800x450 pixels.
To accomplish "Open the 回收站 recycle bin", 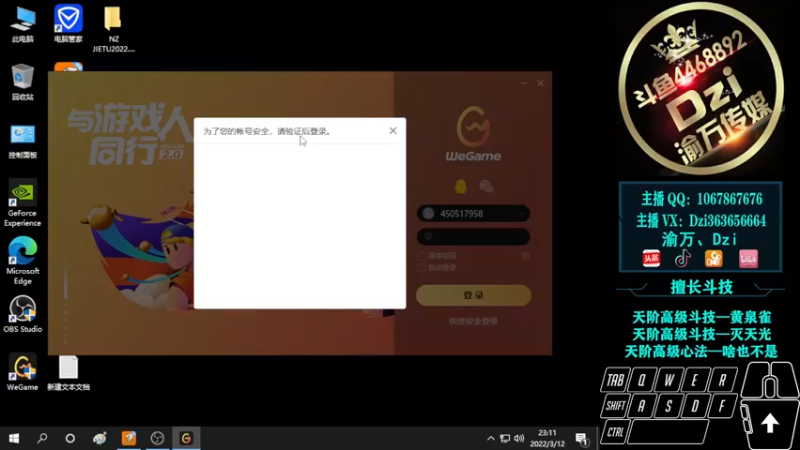I will pos(22,82).
